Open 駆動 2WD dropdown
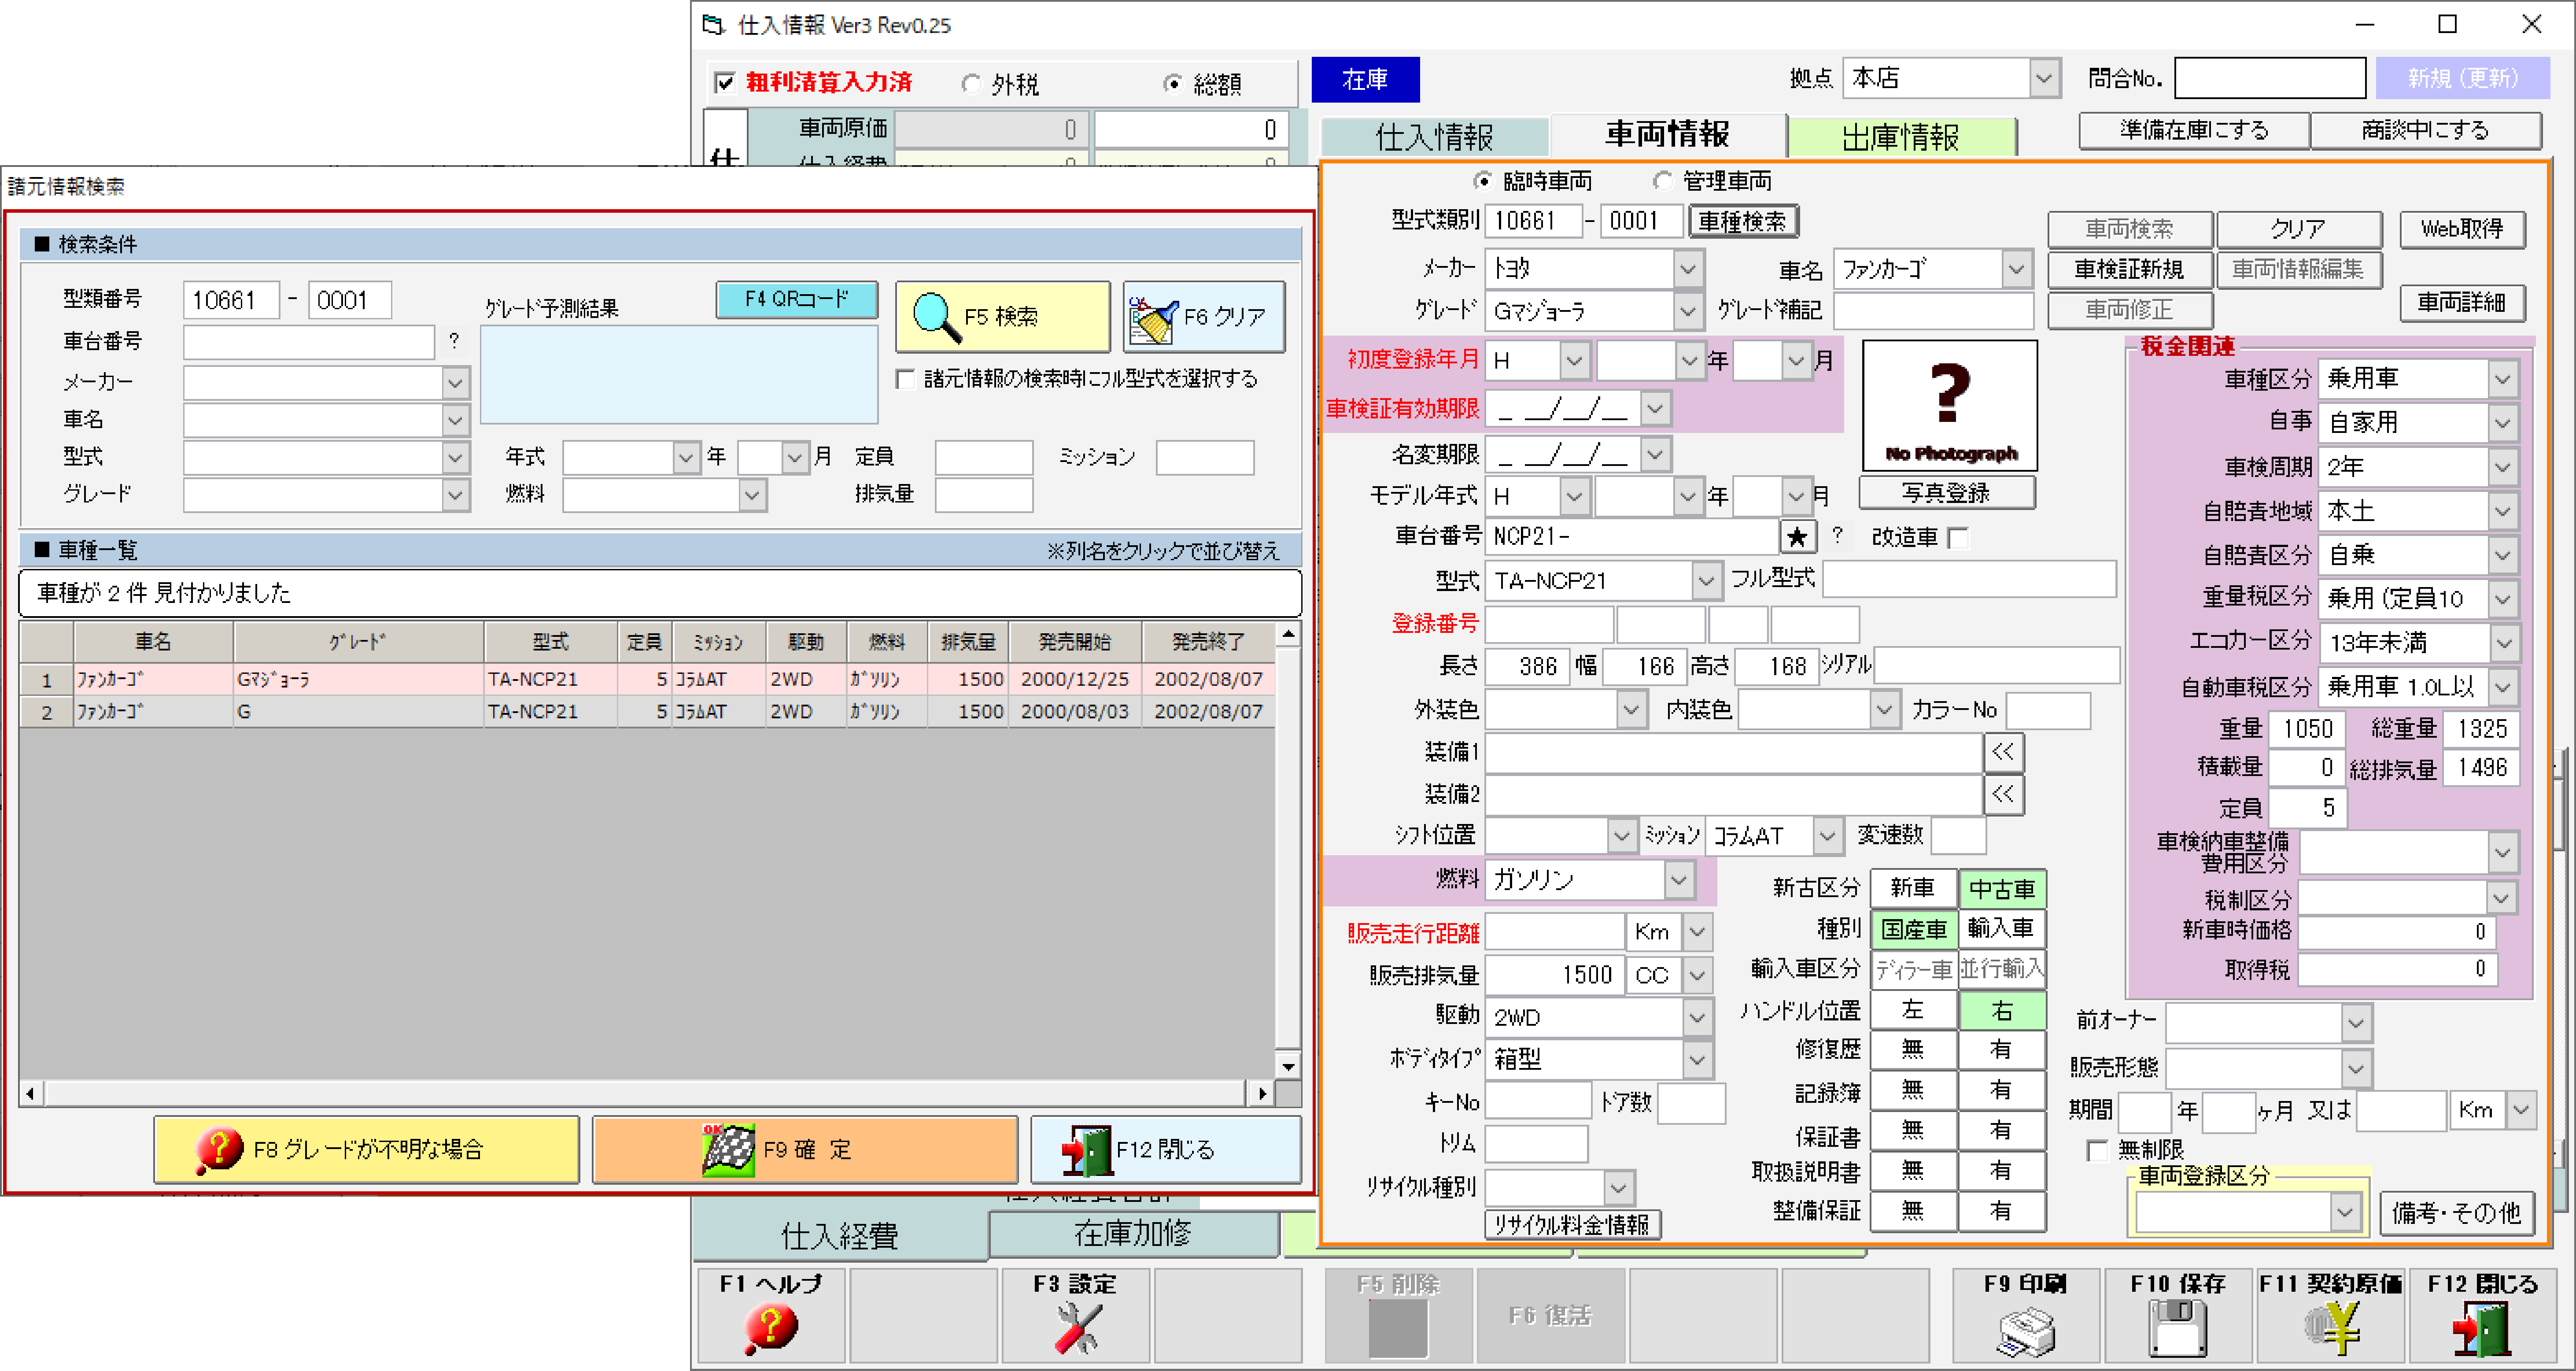The image size is (2576, 1371). pos(1697,1018)
